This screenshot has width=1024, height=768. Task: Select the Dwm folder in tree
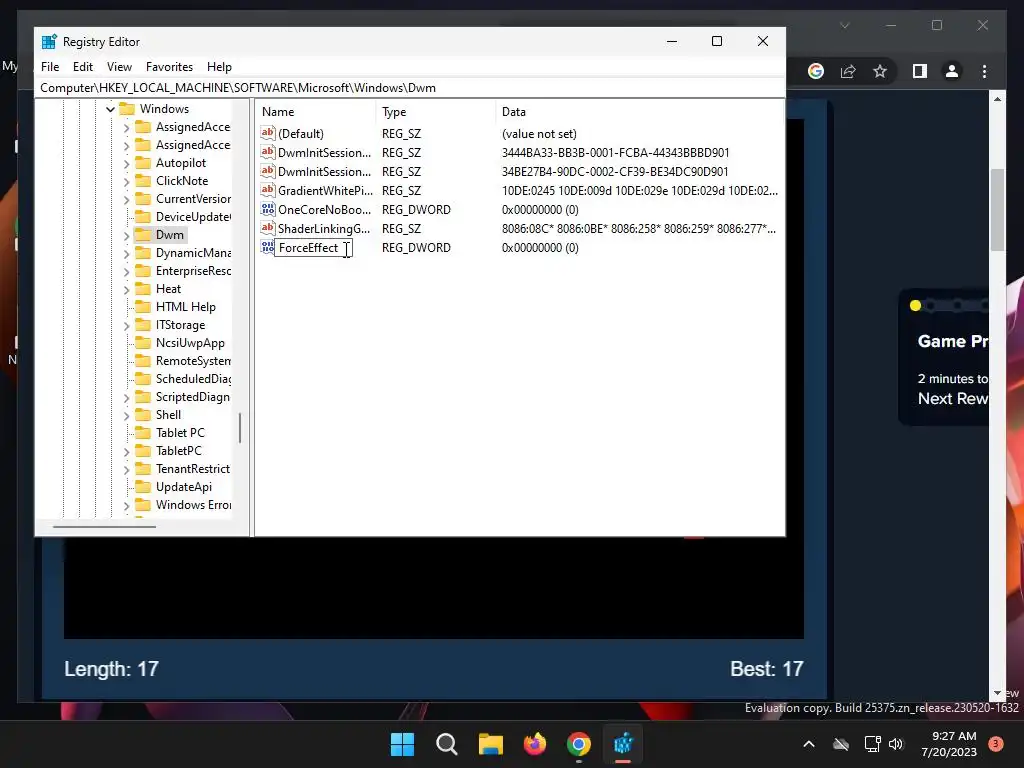tap(169, 234)
